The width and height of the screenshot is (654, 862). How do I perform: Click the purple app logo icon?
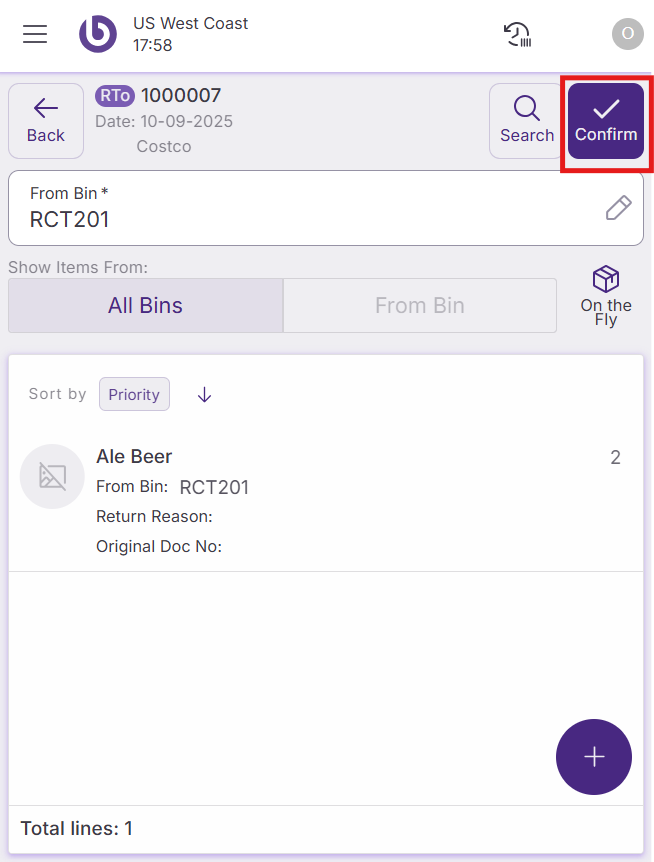[98, 34]
